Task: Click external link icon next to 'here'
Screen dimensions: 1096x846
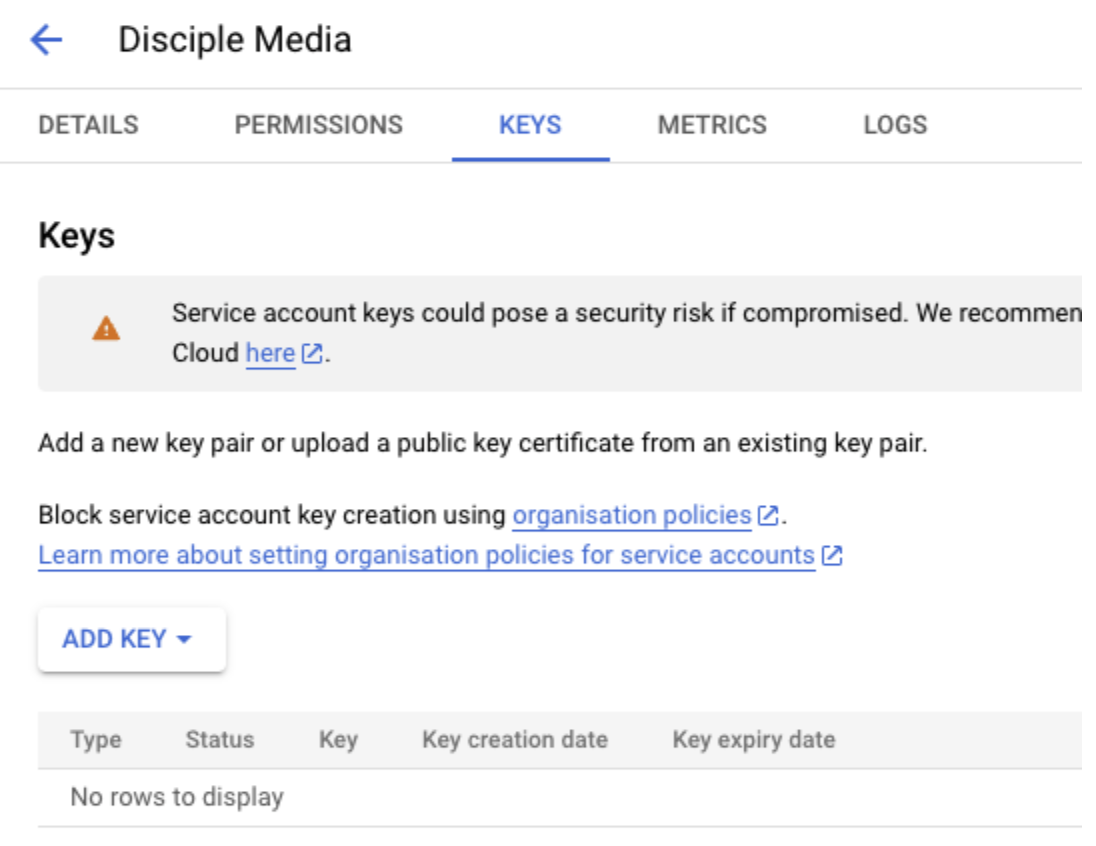Action: click(312, 354)
